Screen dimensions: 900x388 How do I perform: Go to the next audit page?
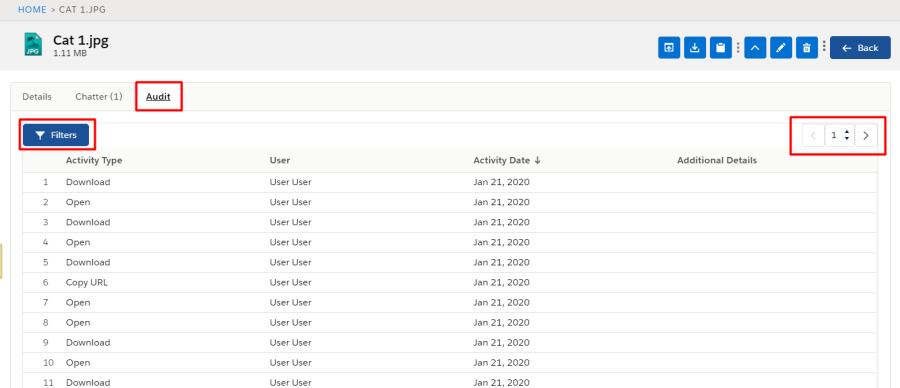coord(866,135)
